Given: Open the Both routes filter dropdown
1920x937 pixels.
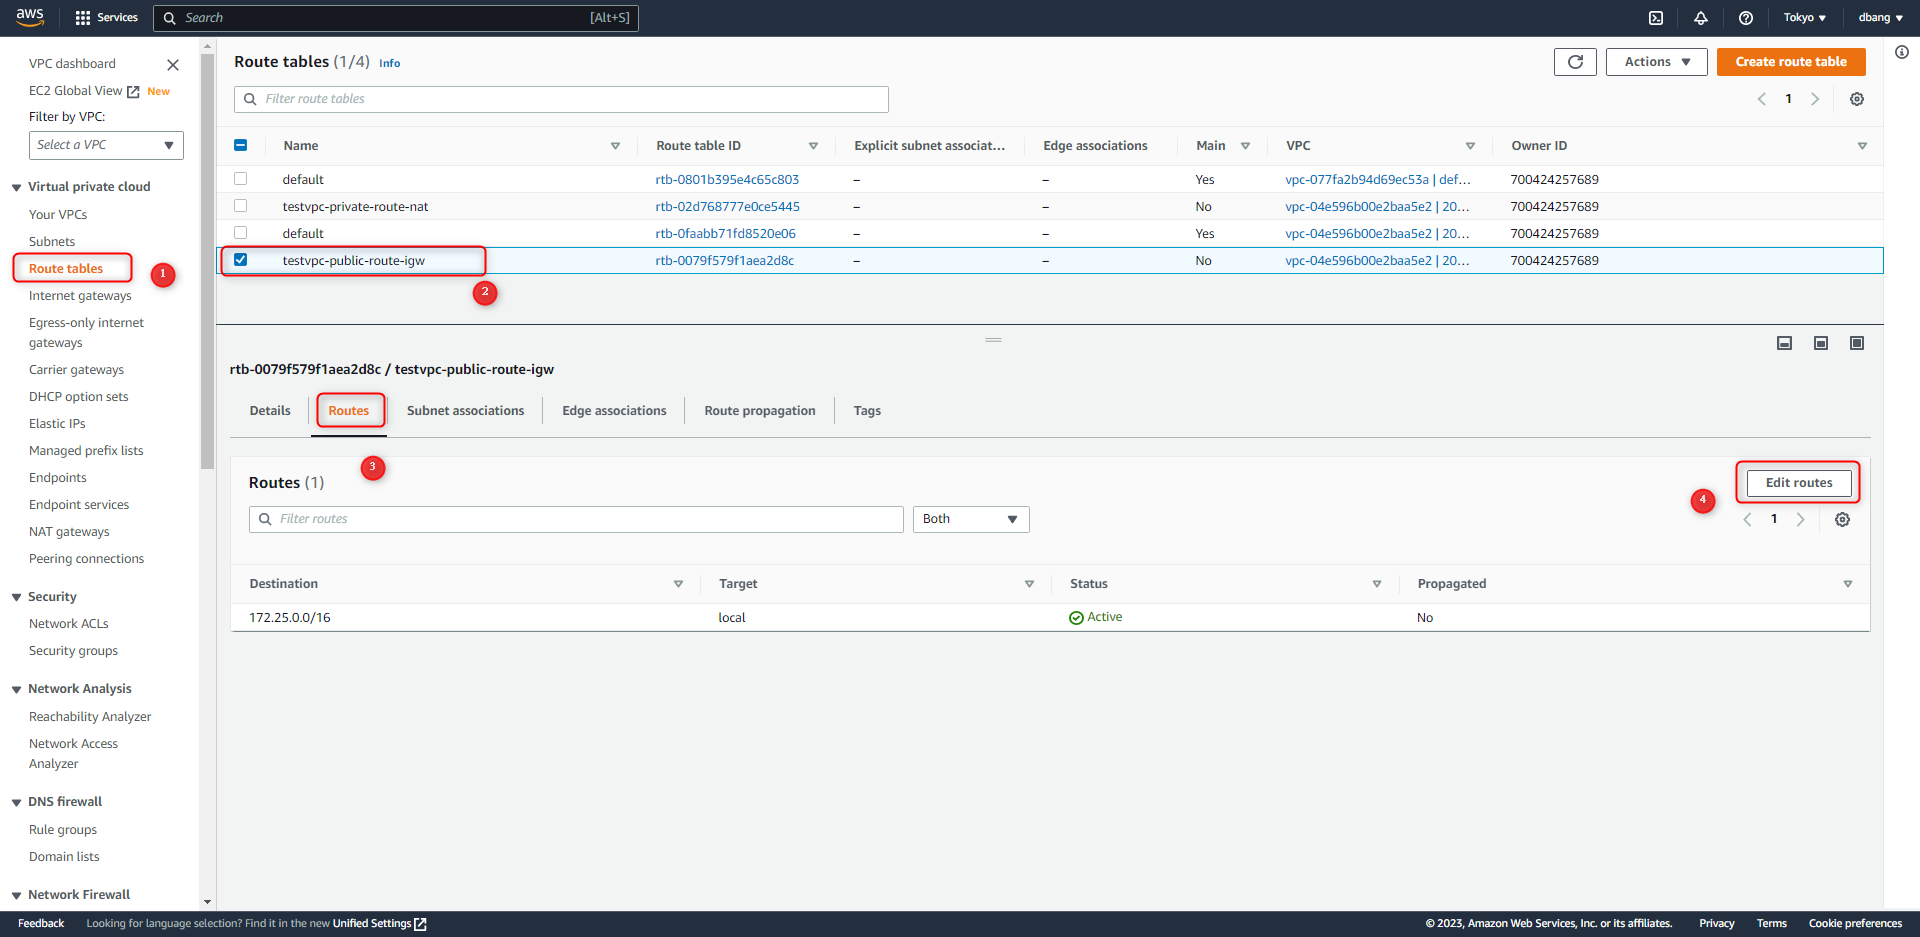Looking at the screenshot, I should (x=970, y=519).
